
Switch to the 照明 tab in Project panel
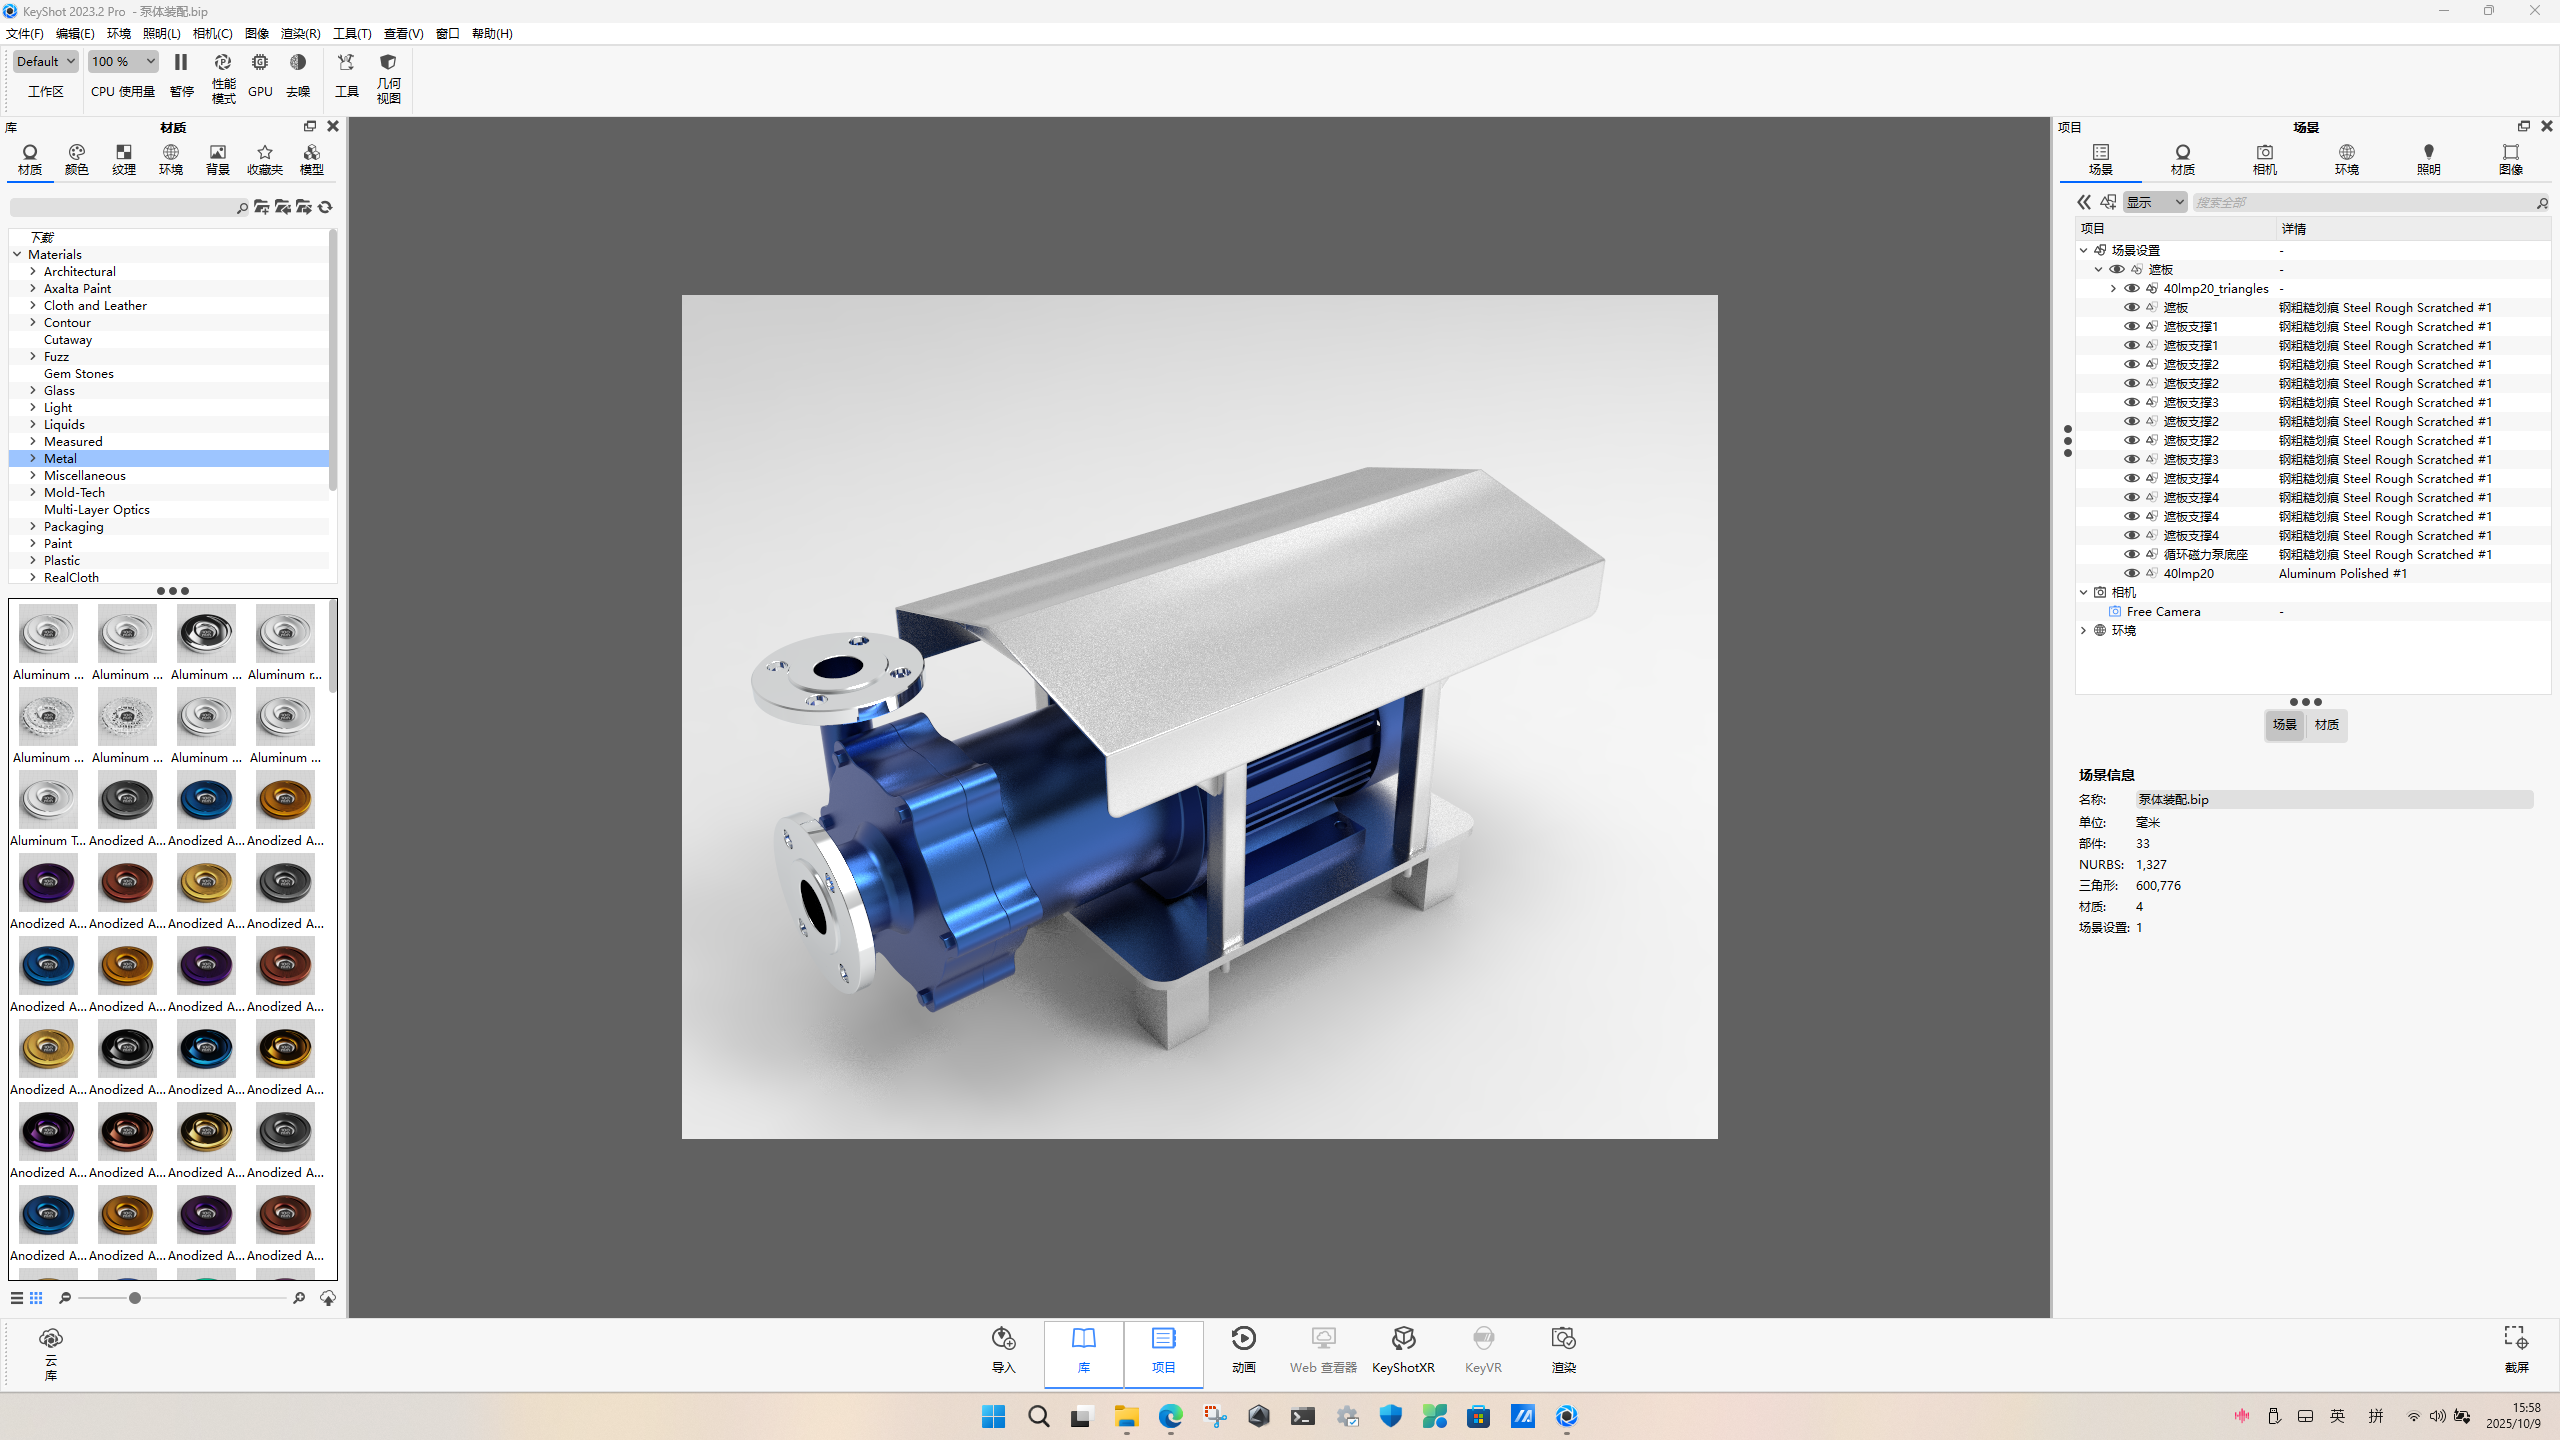coord(2428,158)
